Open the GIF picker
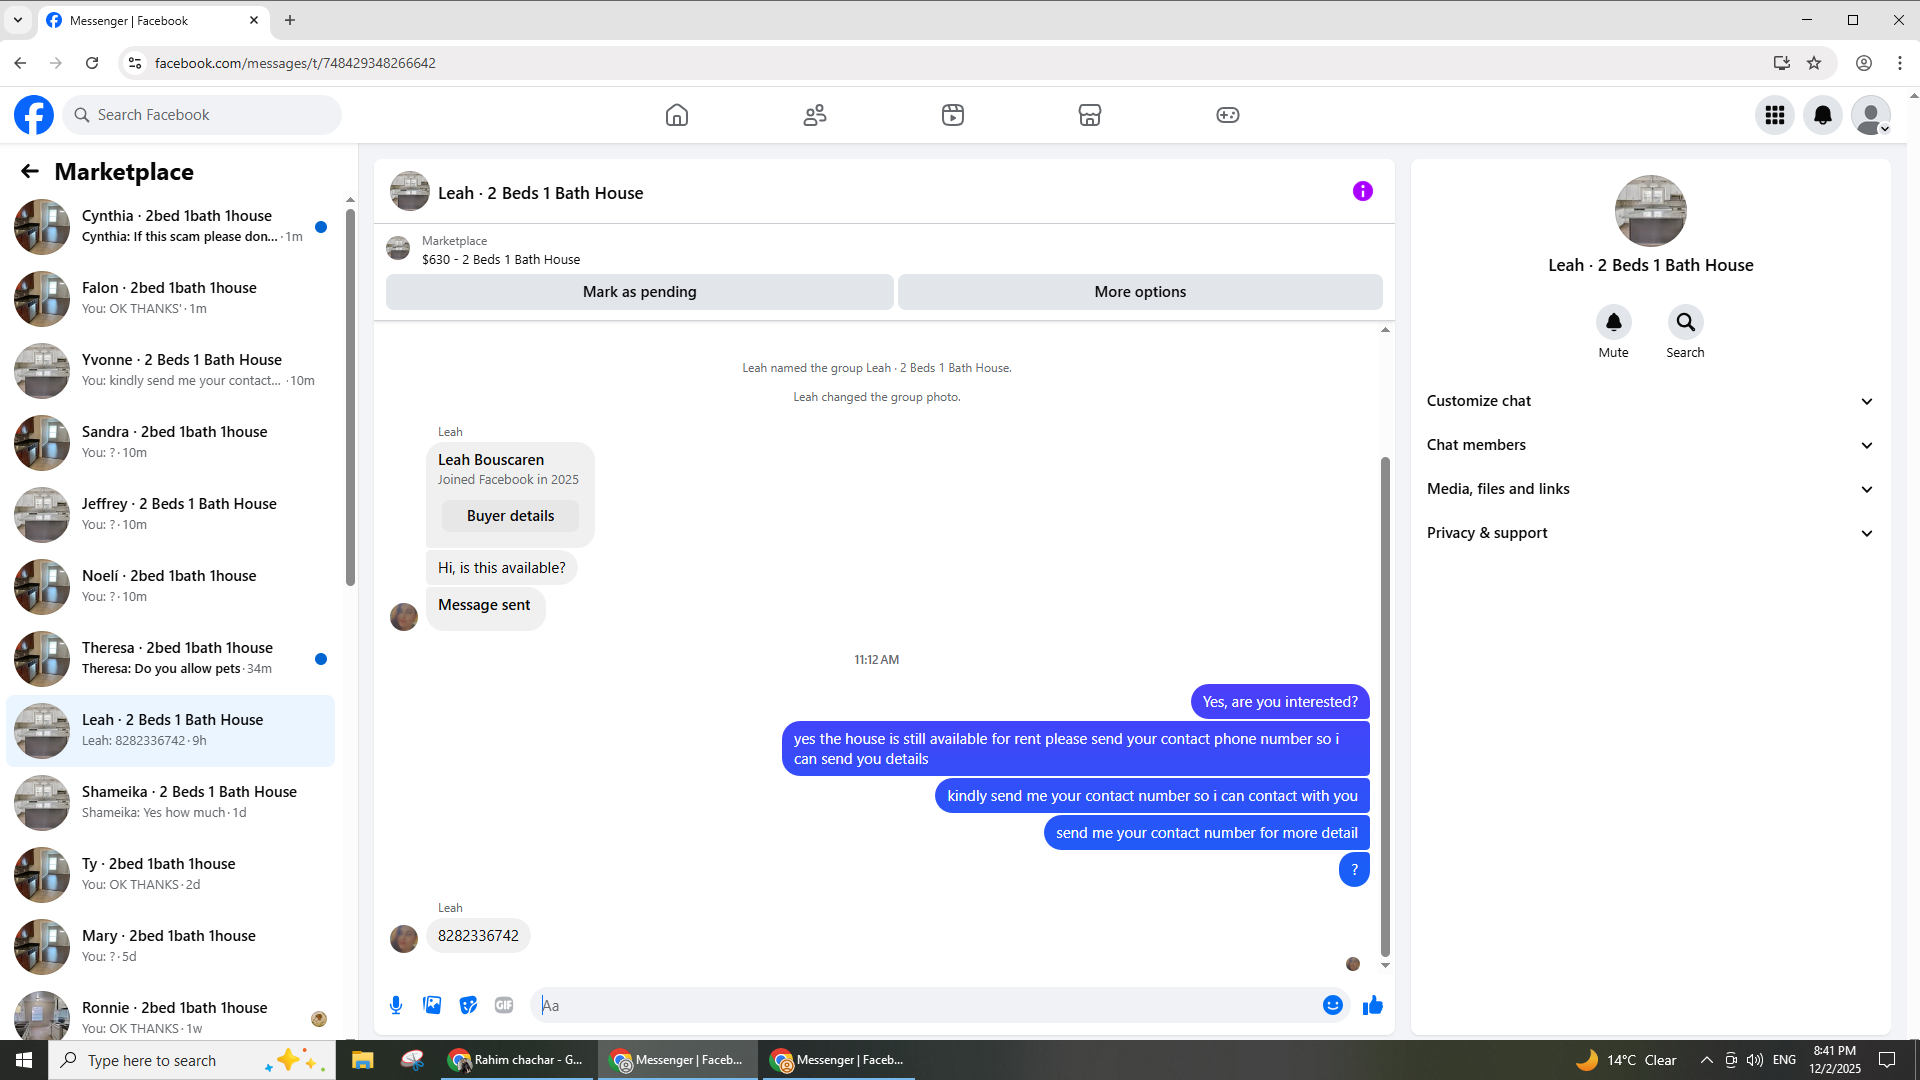This screenshot has width=1920, height=1080. click(x=504, y=1005)
